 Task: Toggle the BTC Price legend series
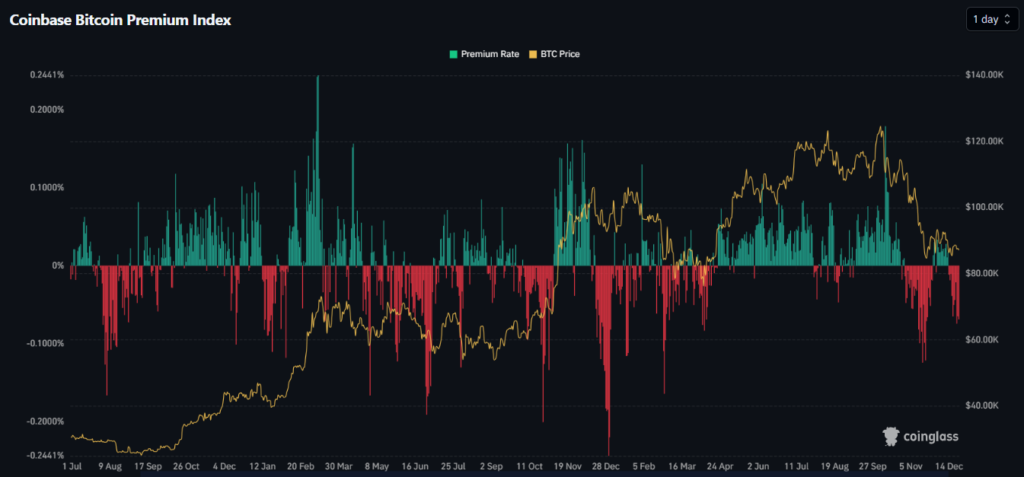(x=552, y=54)
